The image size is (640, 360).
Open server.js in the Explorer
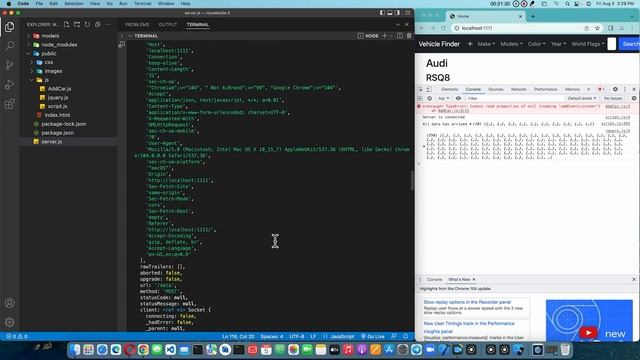pyautogui.click(x=51, y=142)
